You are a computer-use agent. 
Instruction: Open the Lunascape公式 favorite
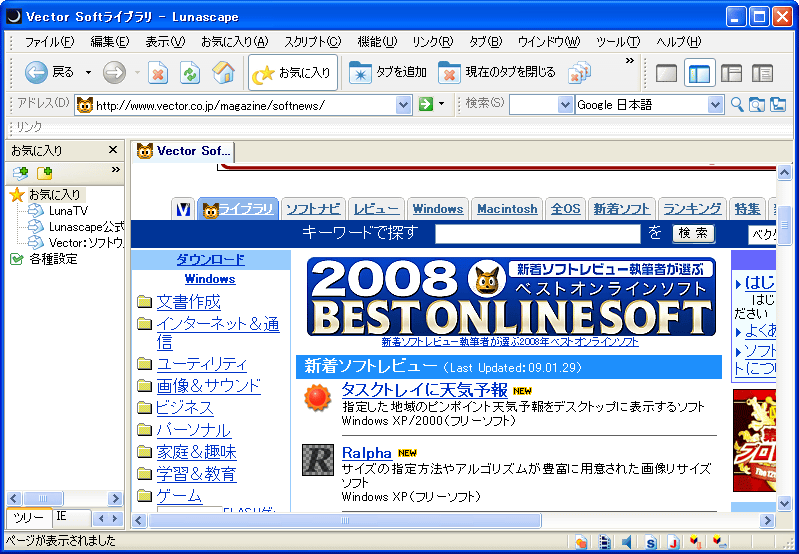pyautogui.click(x=86, y=226)
